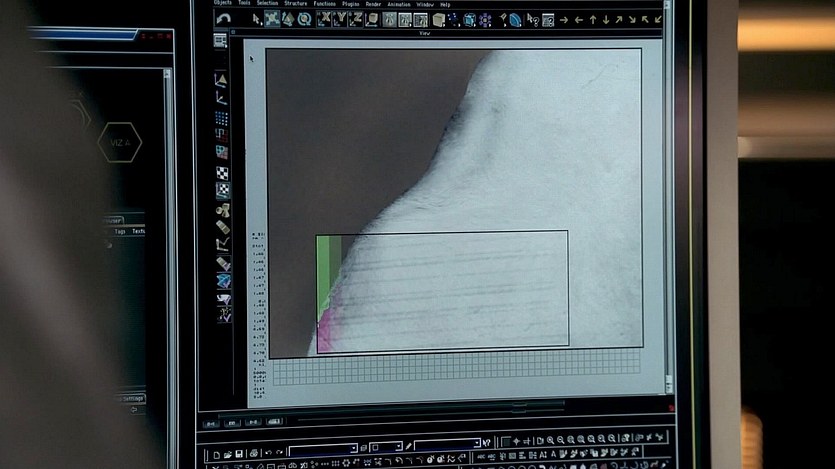Click the left arrow icon in top toolbar
Screen dimensions: 835x469
click(x=579, y=20)
